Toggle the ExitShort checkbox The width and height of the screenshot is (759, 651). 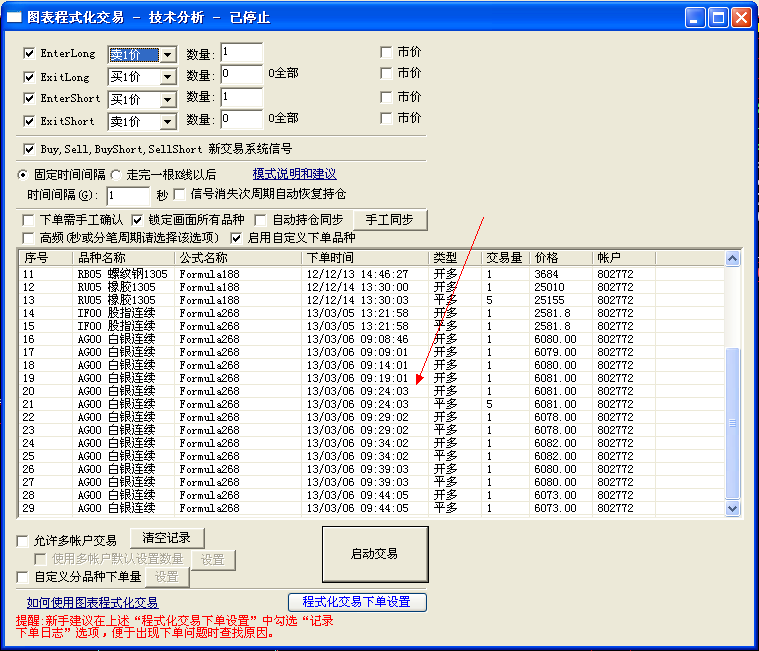coord(29,121)
